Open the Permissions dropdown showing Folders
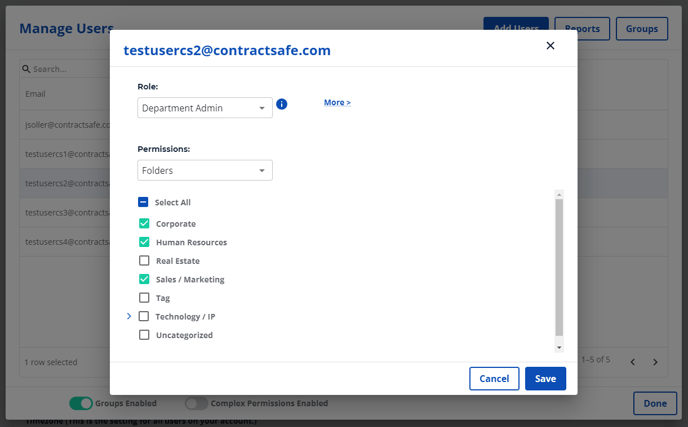 tap(205, 170)
